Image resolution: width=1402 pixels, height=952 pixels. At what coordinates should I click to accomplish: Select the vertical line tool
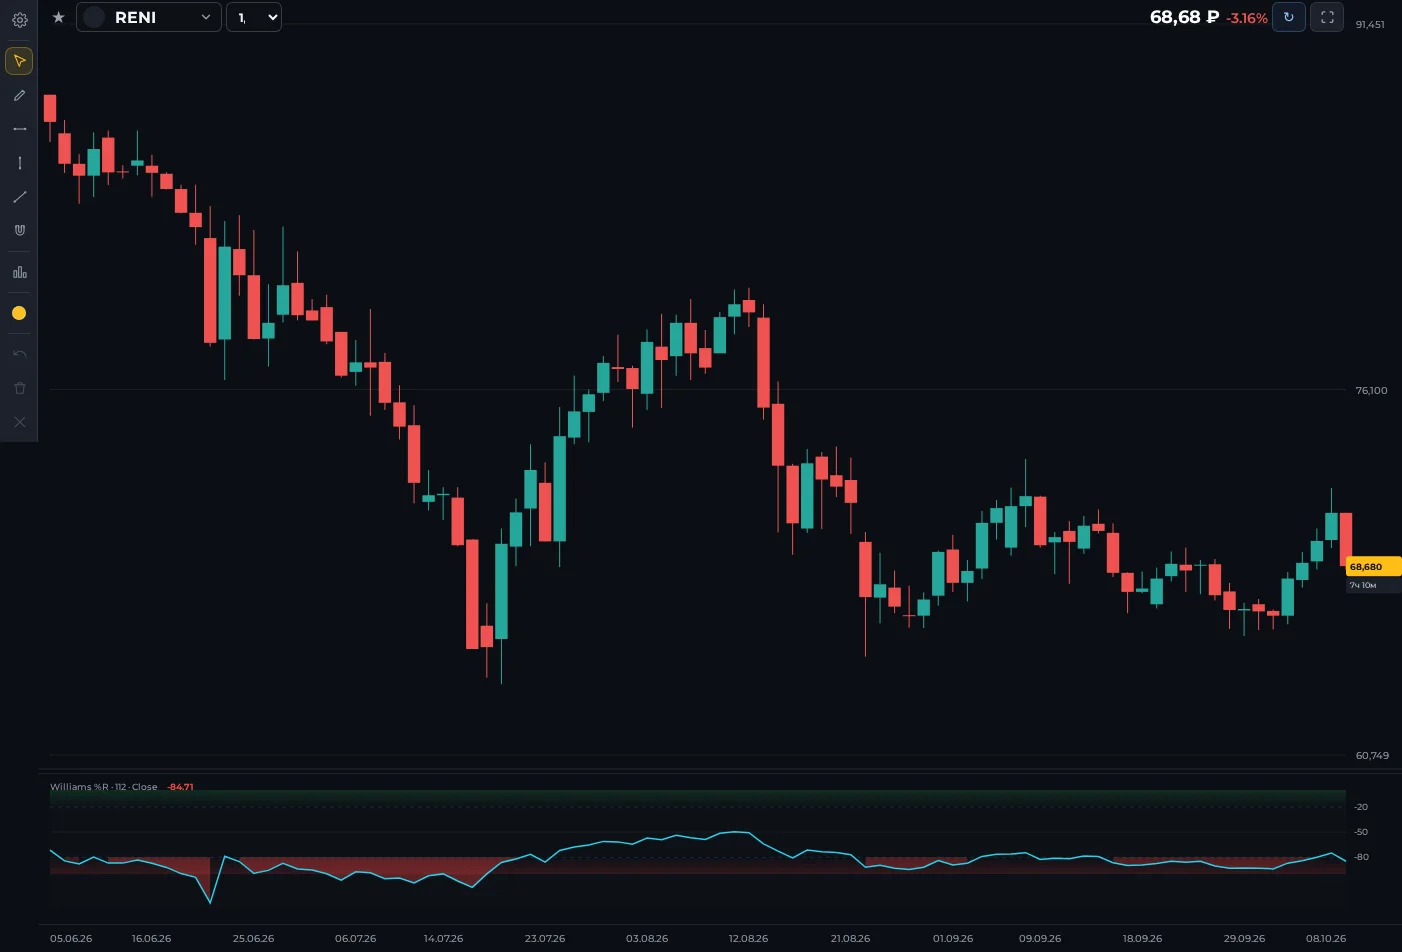pos(19,163)
